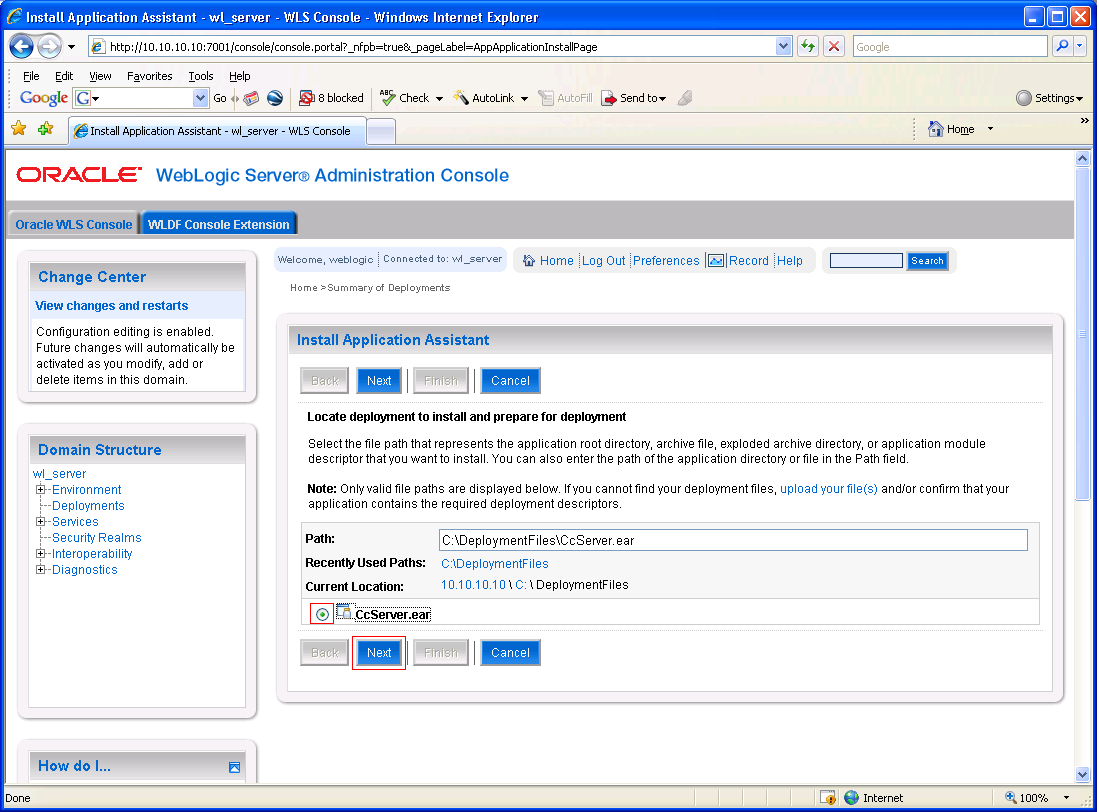The height and width of the screenshot is (812, 1099).
Task: Click the Google toolbar news icon beside Go
Action: pyautogui.click(x=251, y=98)
